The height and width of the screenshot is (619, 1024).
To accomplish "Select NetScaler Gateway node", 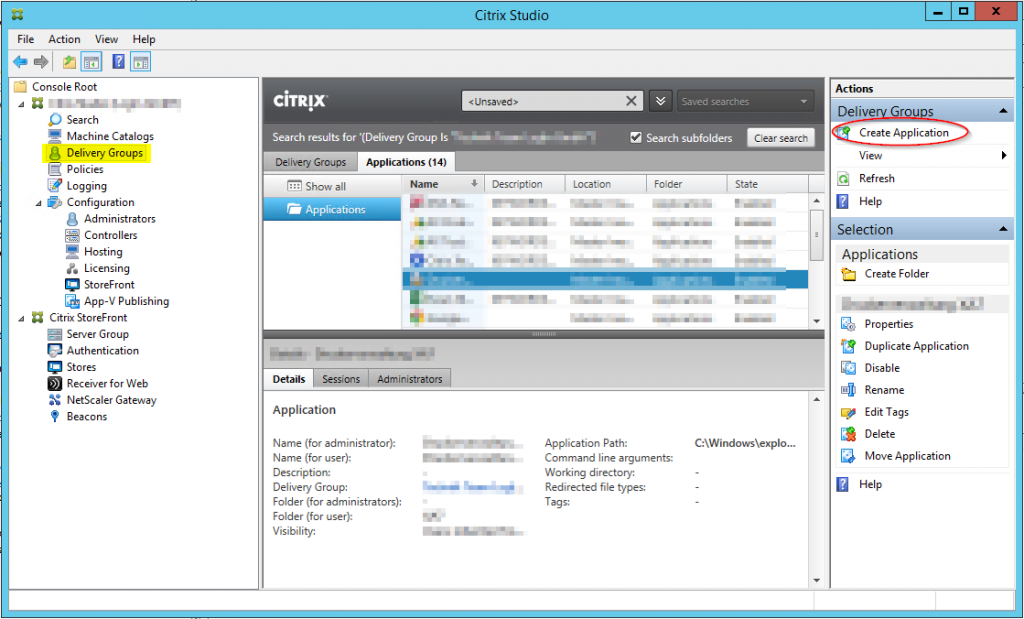I will point(111,400).
